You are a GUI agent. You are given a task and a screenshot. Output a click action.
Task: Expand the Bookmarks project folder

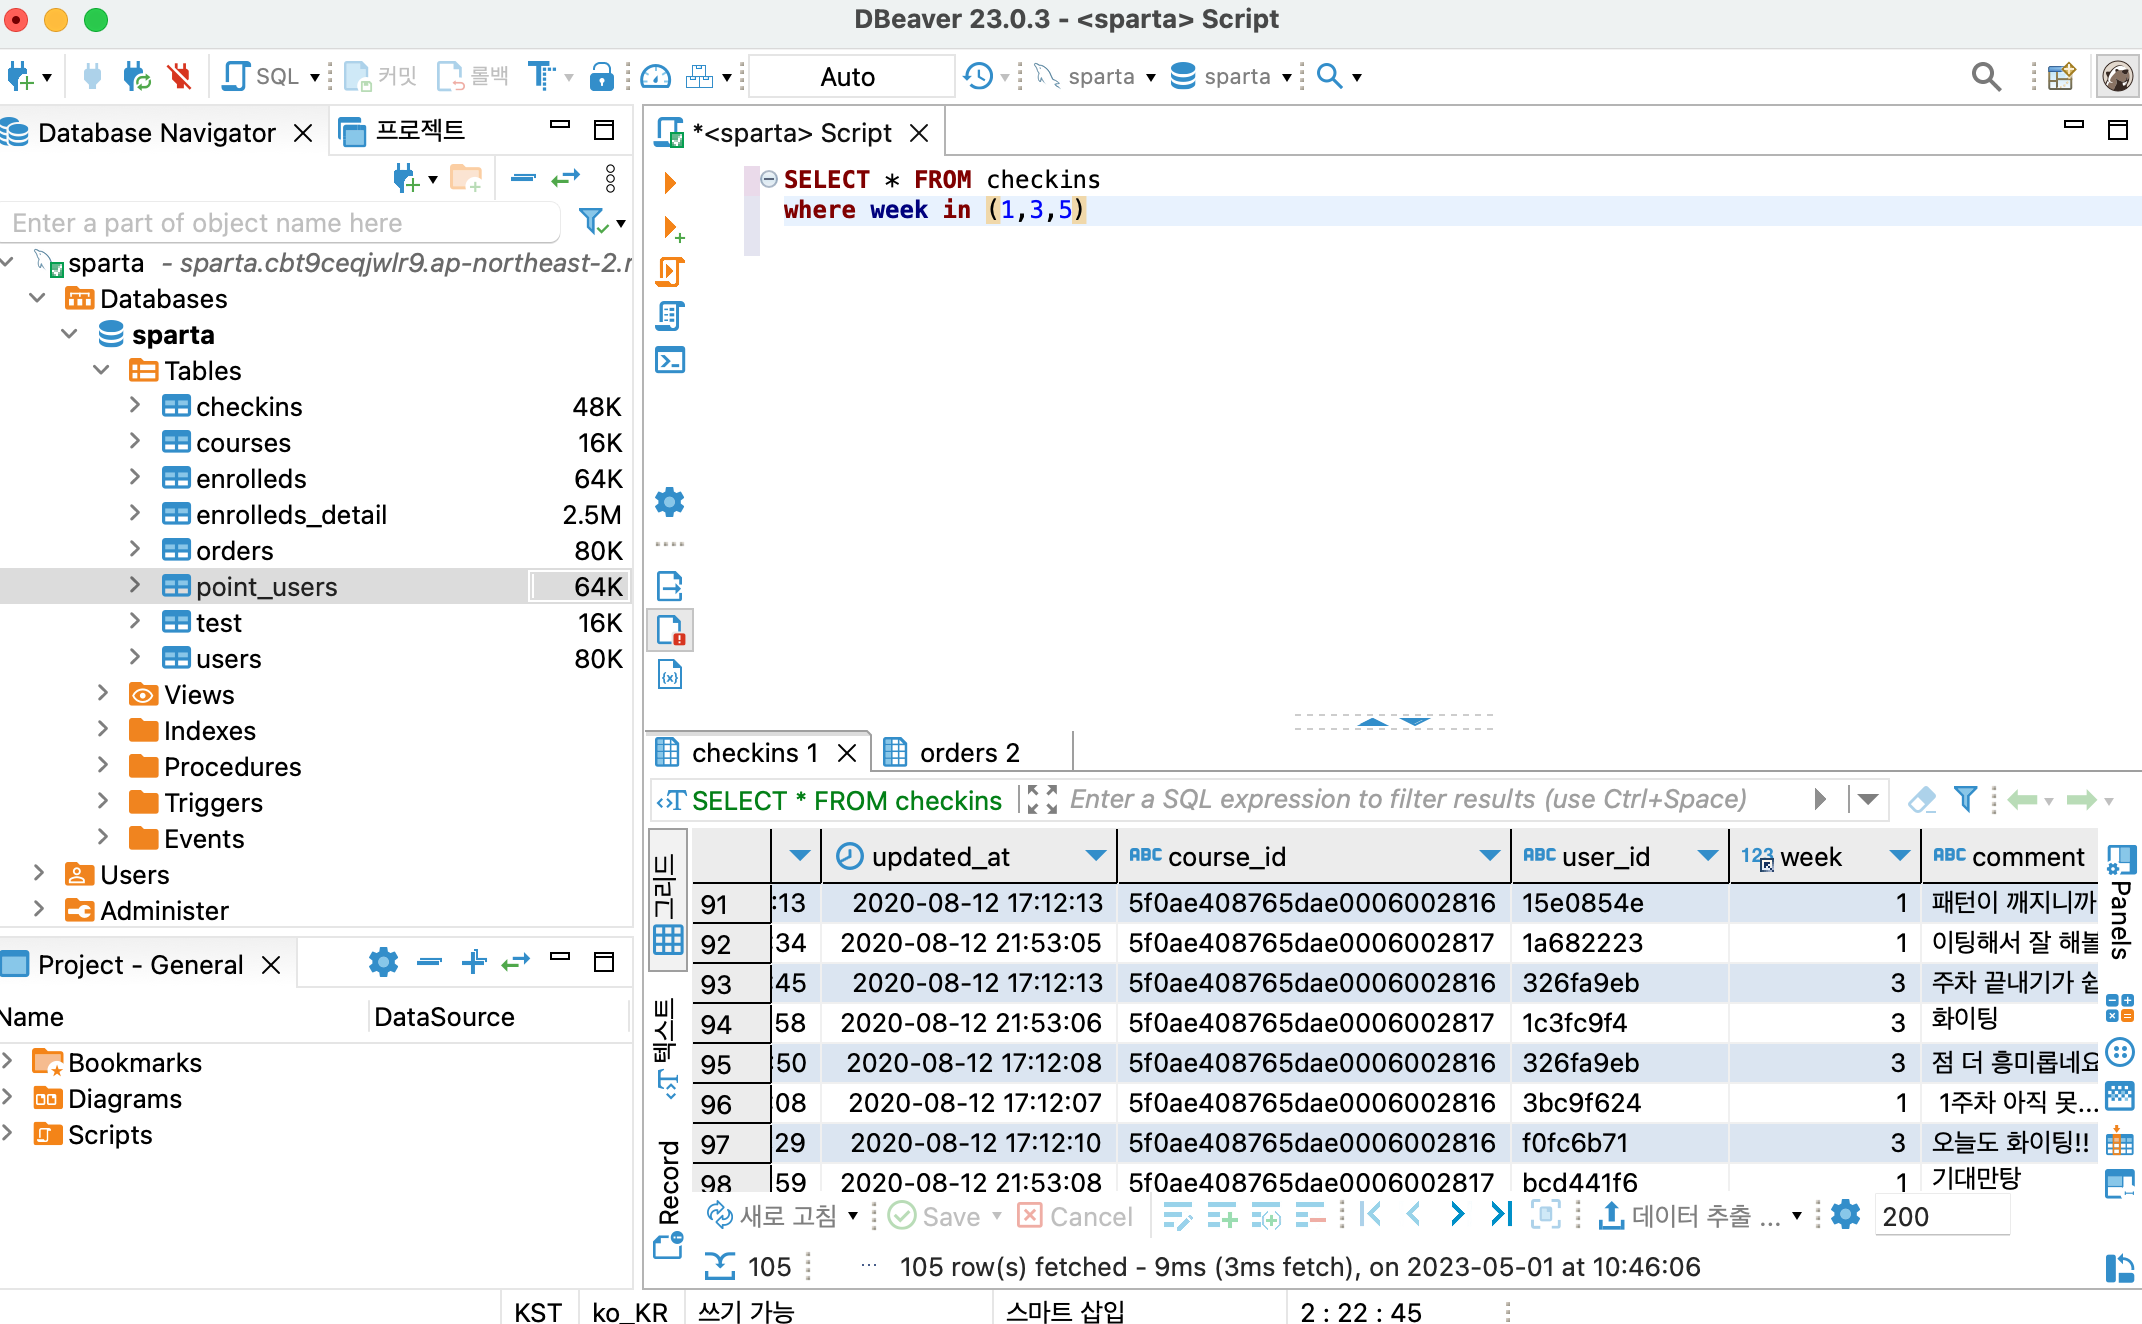[x=8, y=1061]
